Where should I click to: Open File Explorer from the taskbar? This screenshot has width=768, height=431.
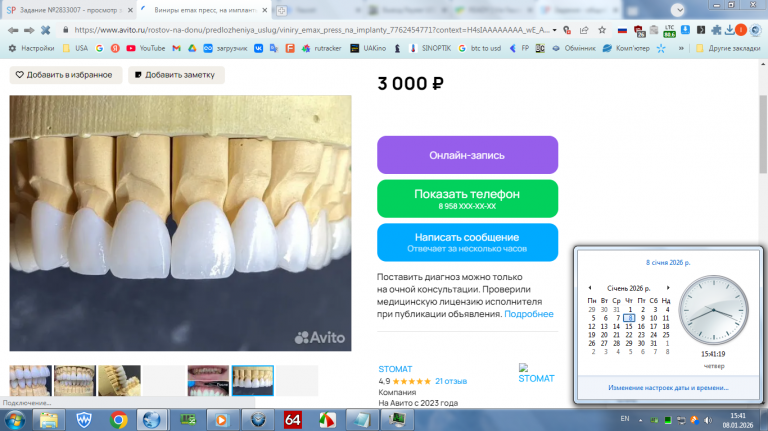click(49, 420)
